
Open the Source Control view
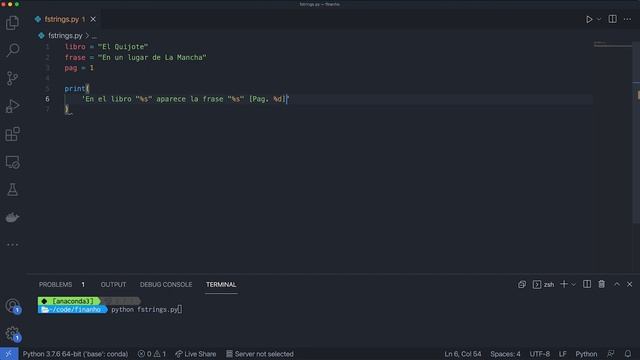12,78
